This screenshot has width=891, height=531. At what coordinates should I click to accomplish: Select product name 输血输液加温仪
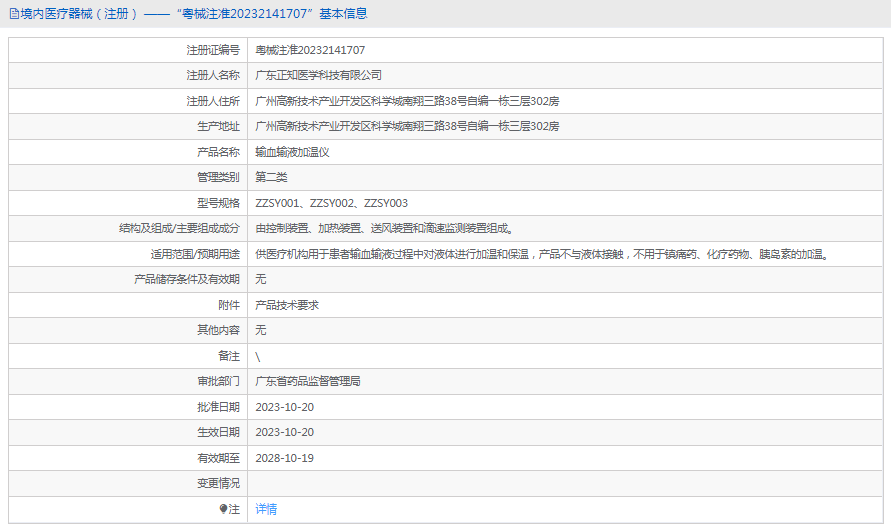292,152
